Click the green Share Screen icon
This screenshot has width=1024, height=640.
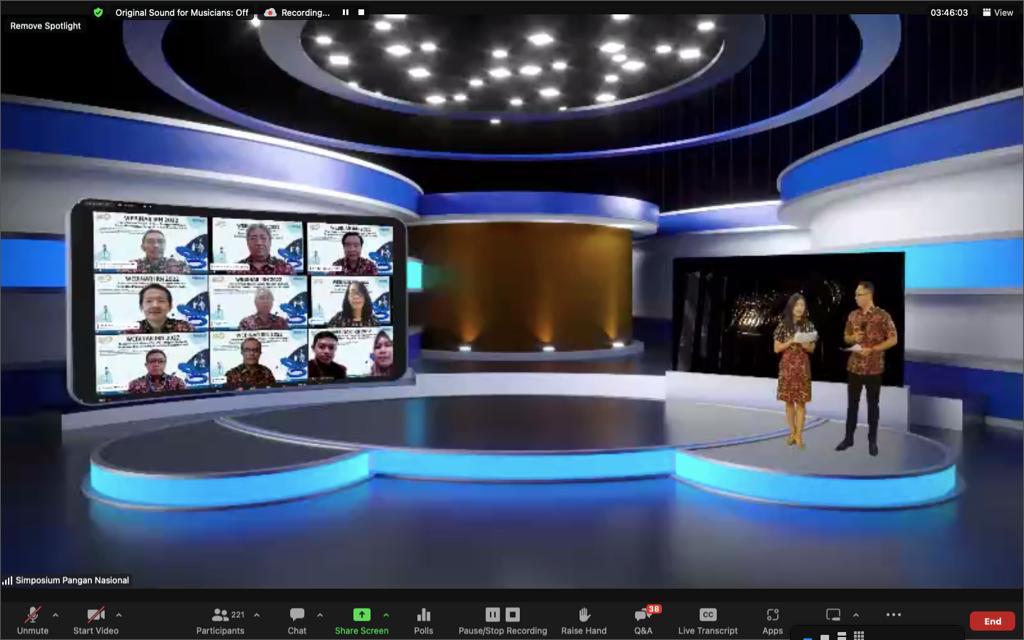tap(361, 615)
